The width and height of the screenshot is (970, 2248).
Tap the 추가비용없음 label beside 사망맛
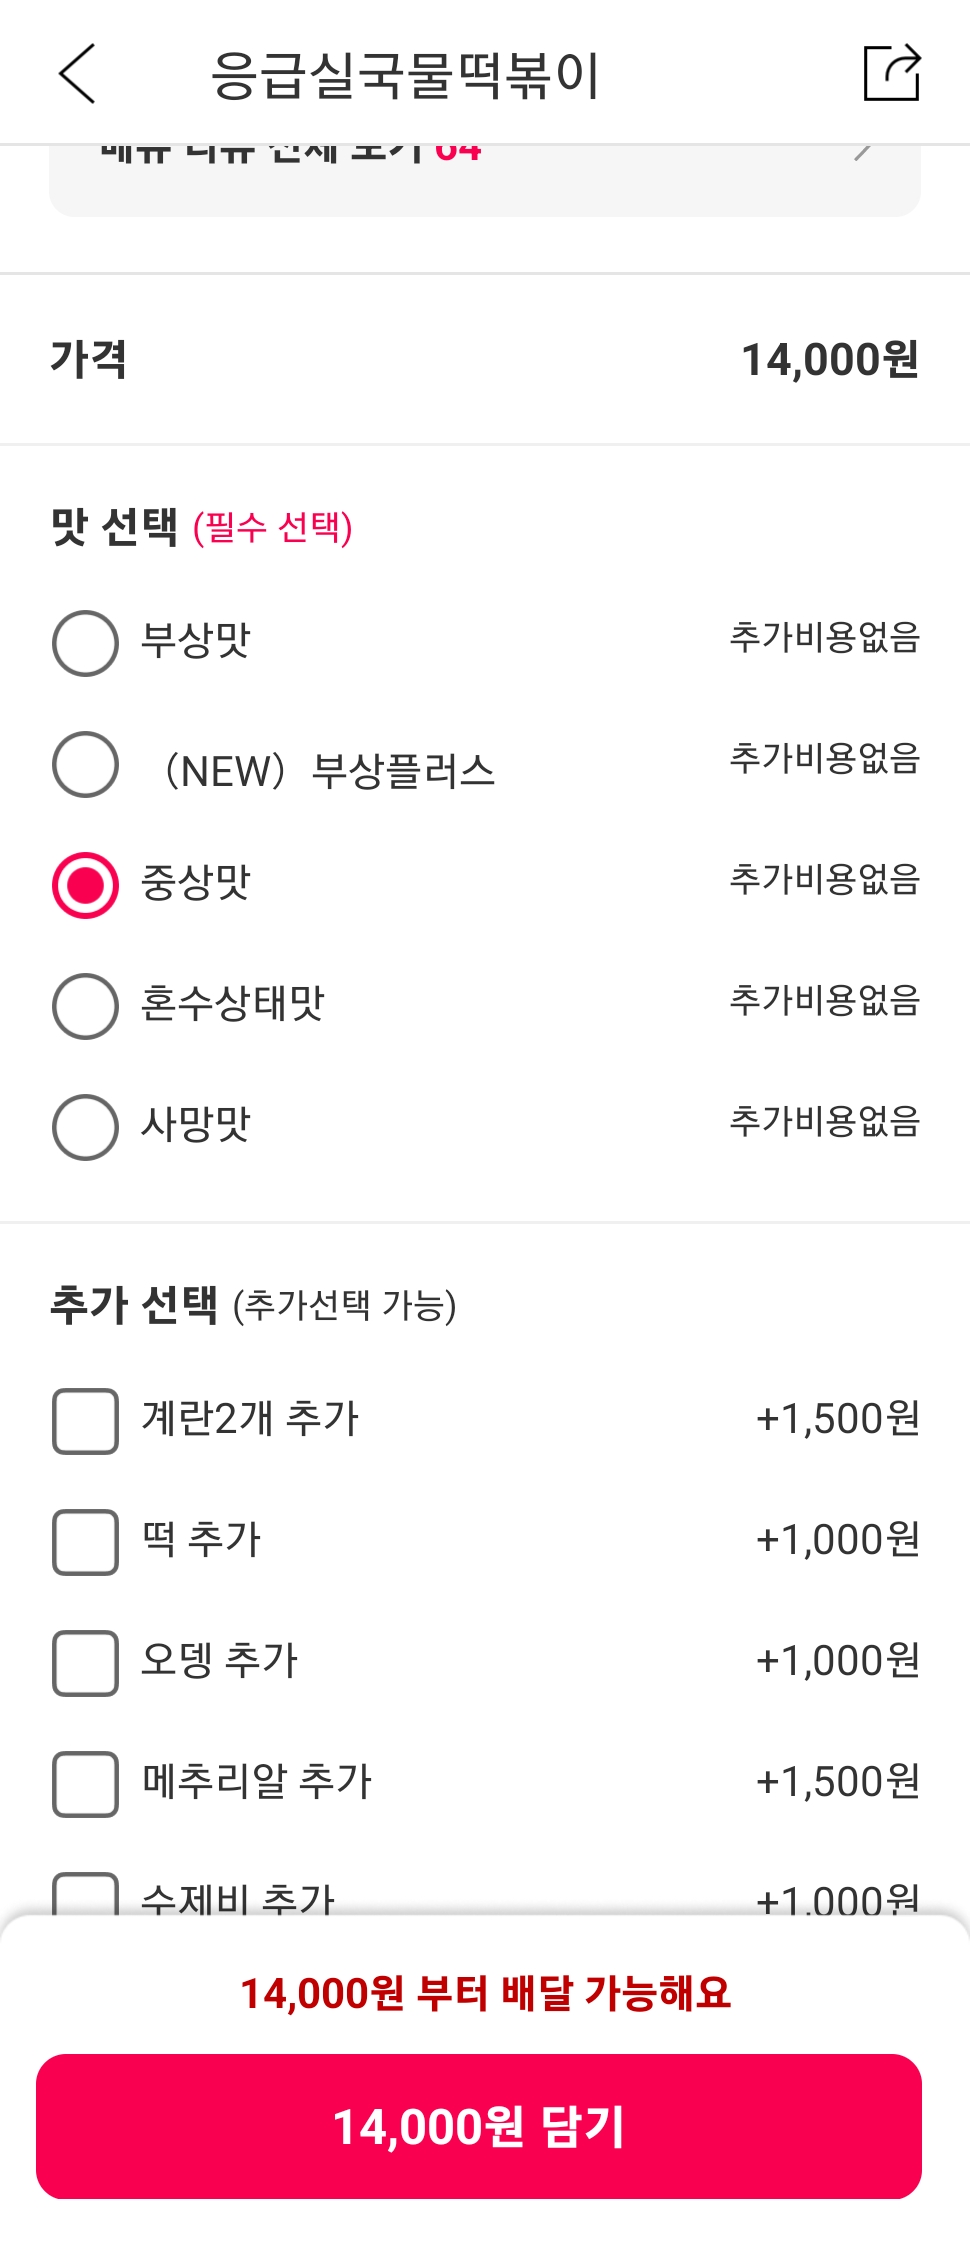click(825, 1121)
